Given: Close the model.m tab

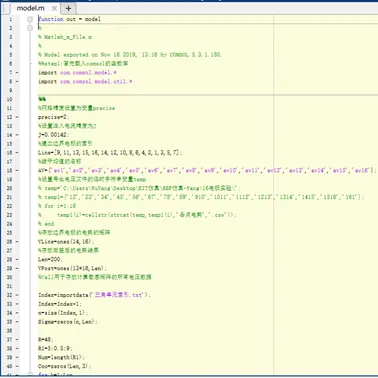Looking at the screenshot, I should click(x=54, y=8).
